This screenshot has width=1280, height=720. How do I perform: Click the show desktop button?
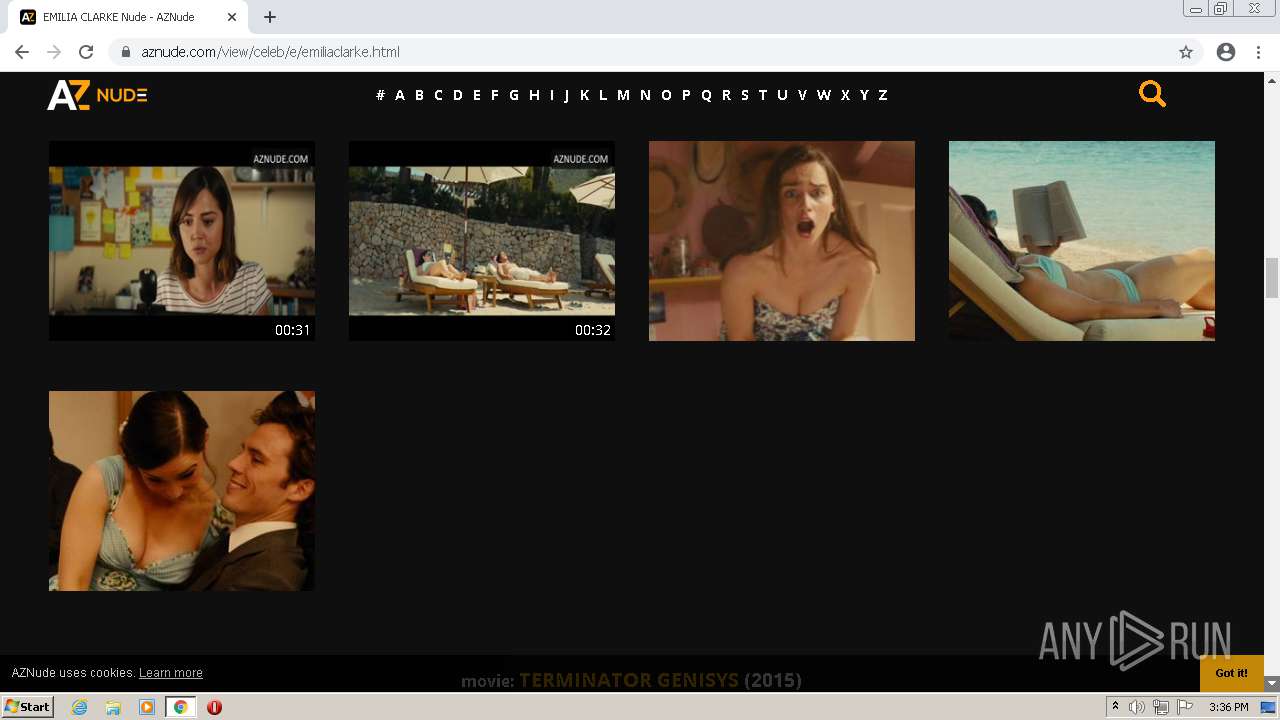[1268, 707]
